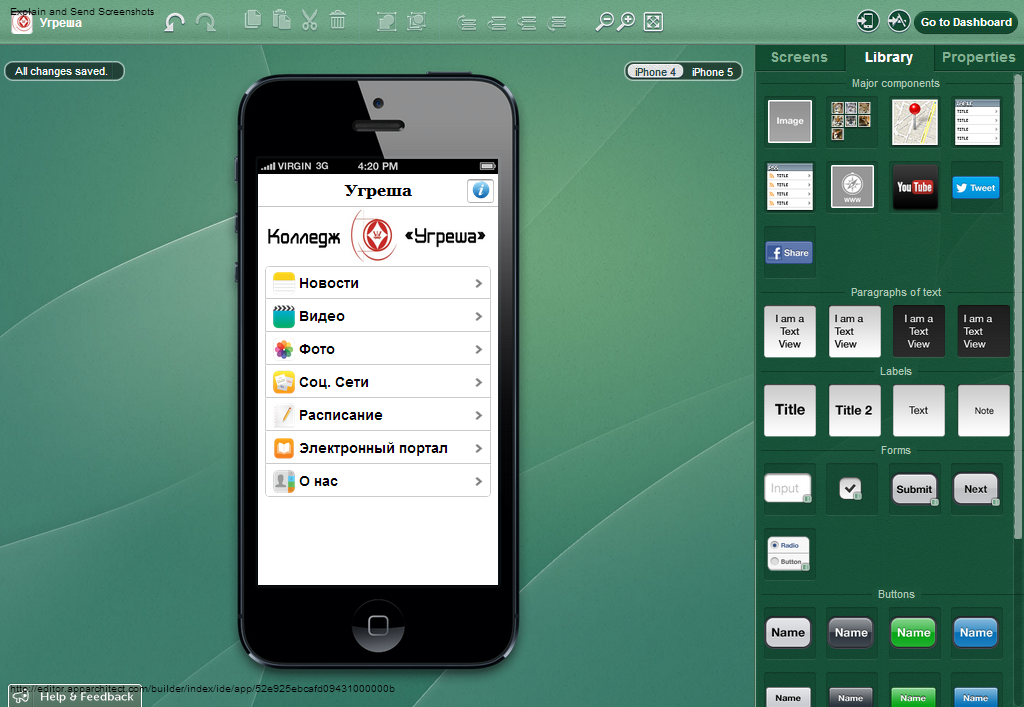This screenshot has width=1024, height=707.
Task: Click the info button in phone header
Action: tap(480, 190)
